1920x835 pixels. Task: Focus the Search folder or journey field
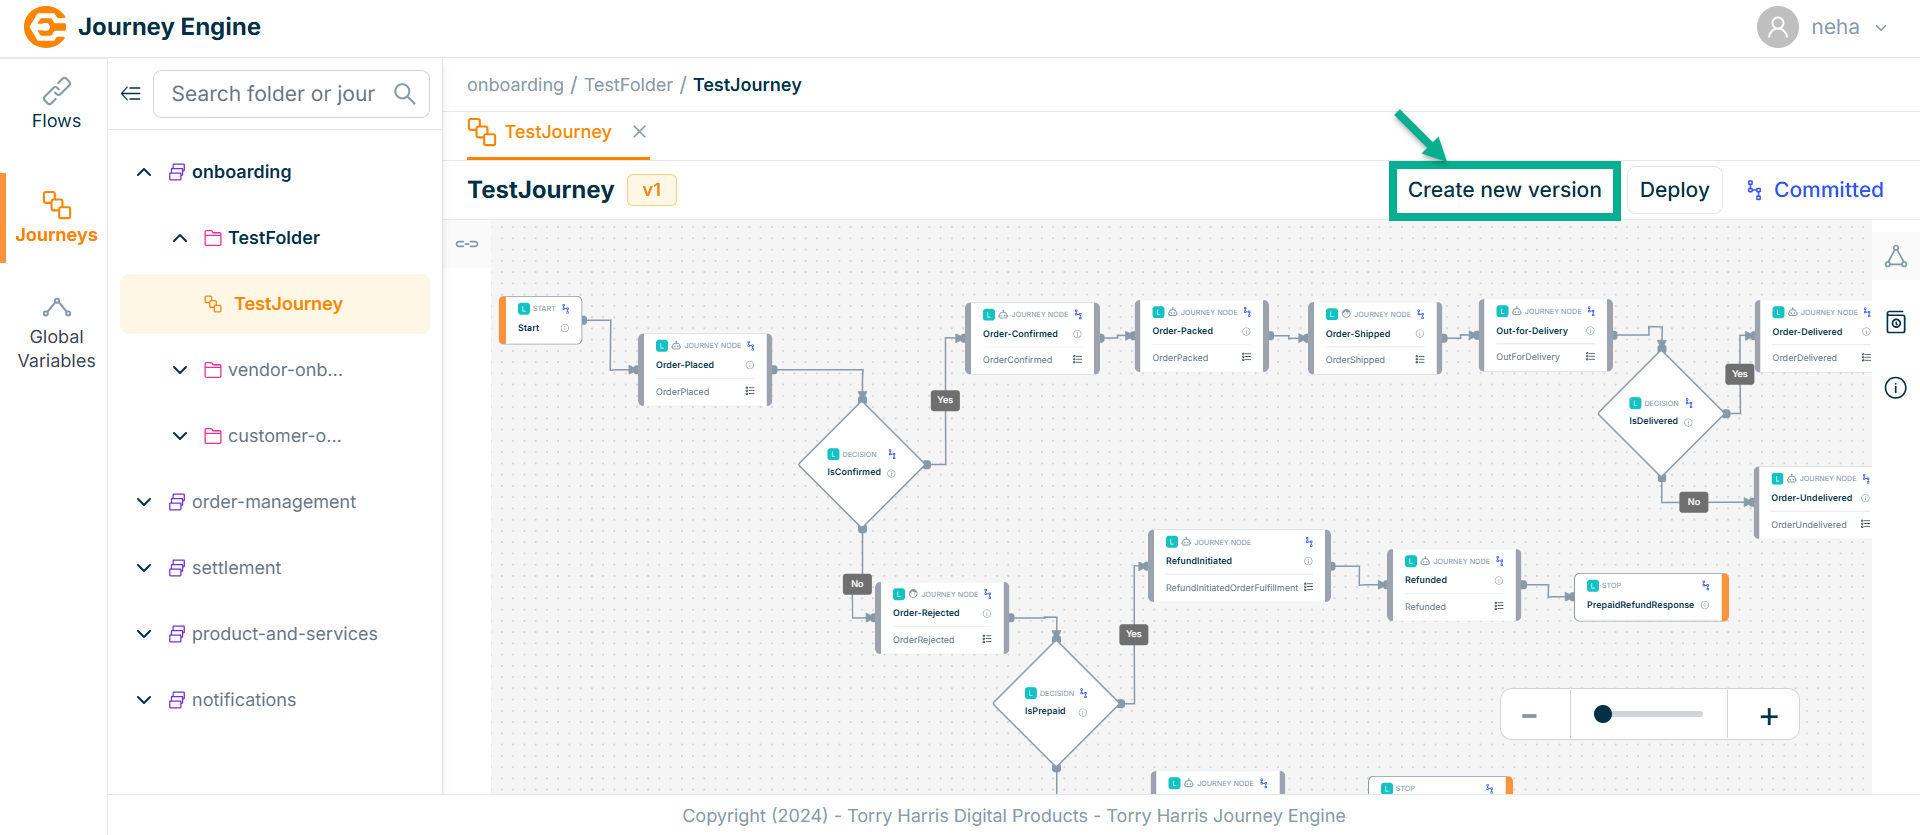(275, 94)
